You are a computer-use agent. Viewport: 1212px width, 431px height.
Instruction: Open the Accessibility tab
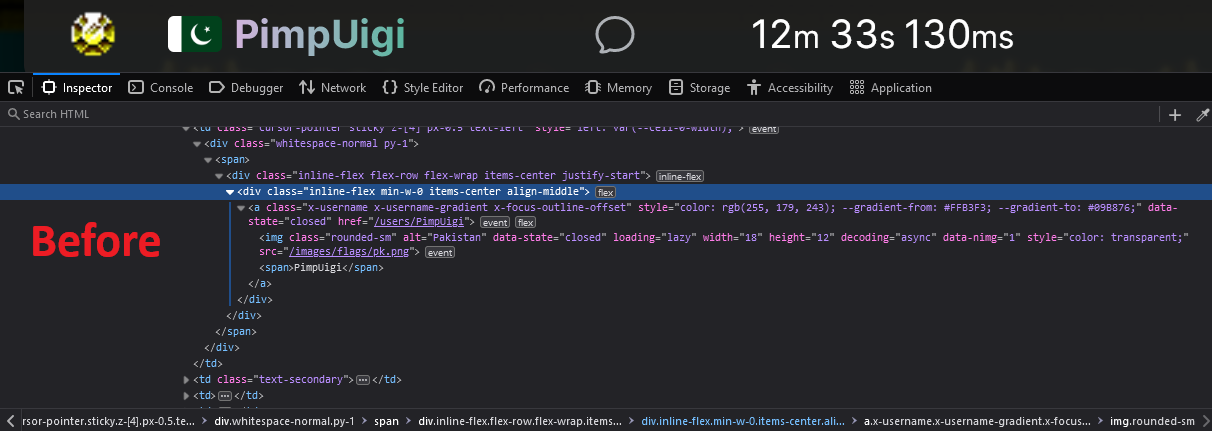pos(789,88)
